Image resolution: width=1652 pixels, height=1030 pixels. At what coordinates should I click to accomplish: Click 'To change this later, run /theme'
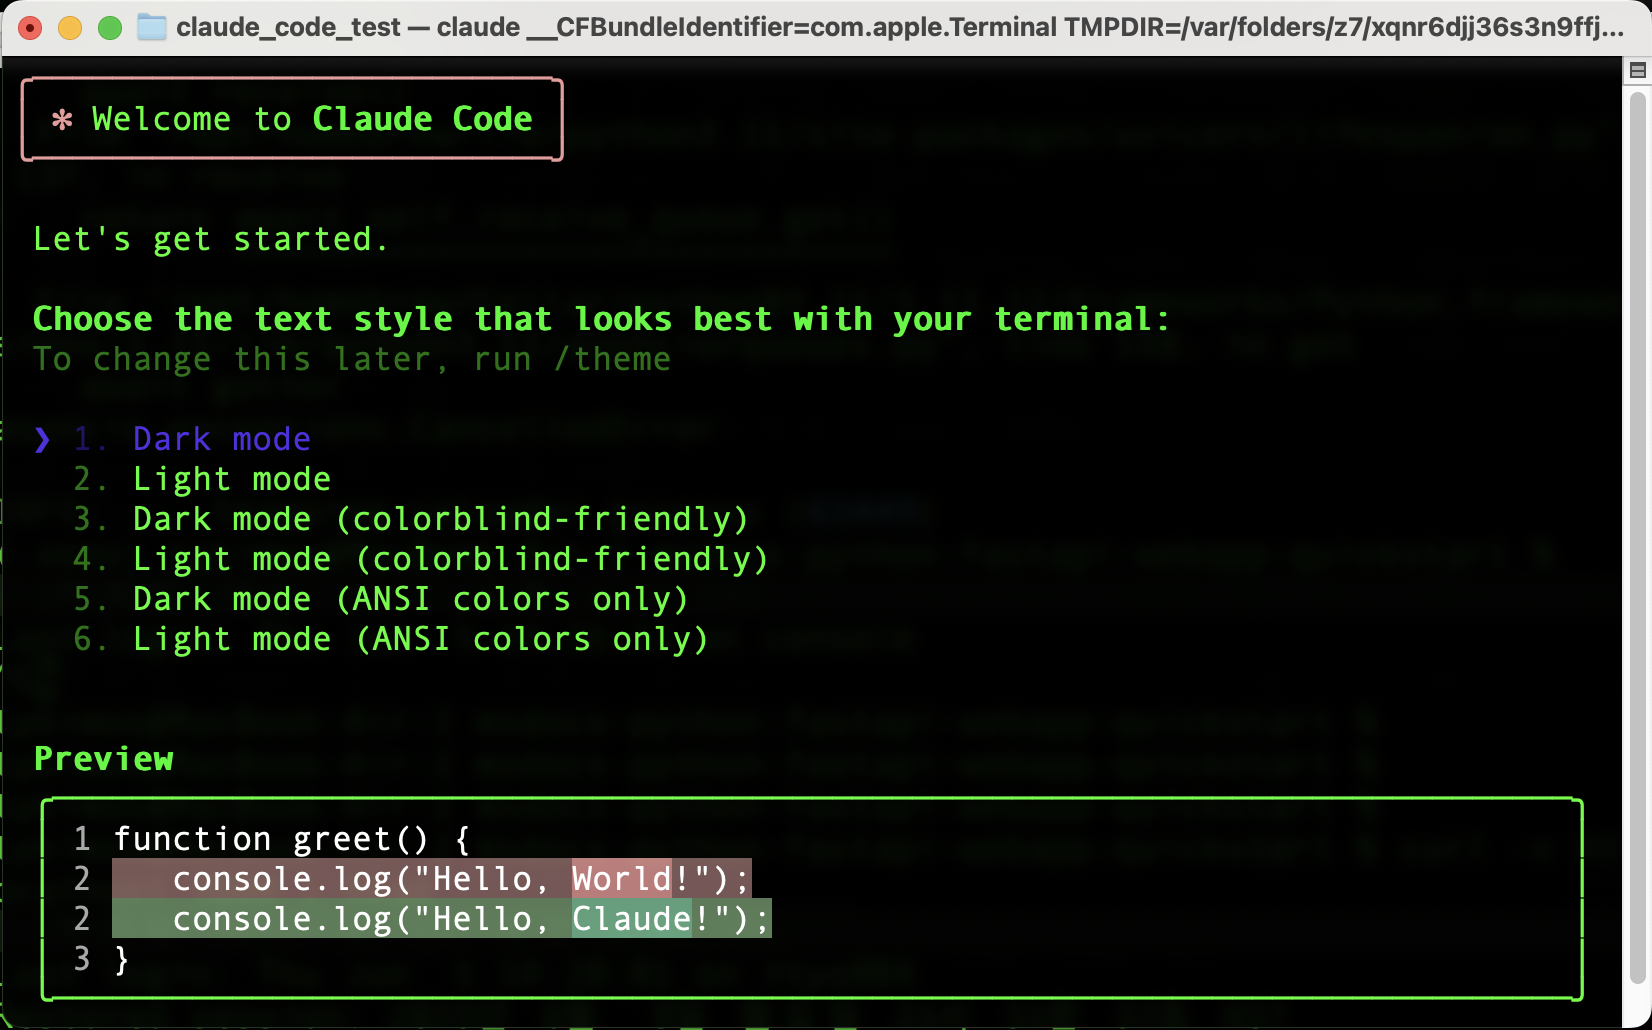click(x=351, y=359)
